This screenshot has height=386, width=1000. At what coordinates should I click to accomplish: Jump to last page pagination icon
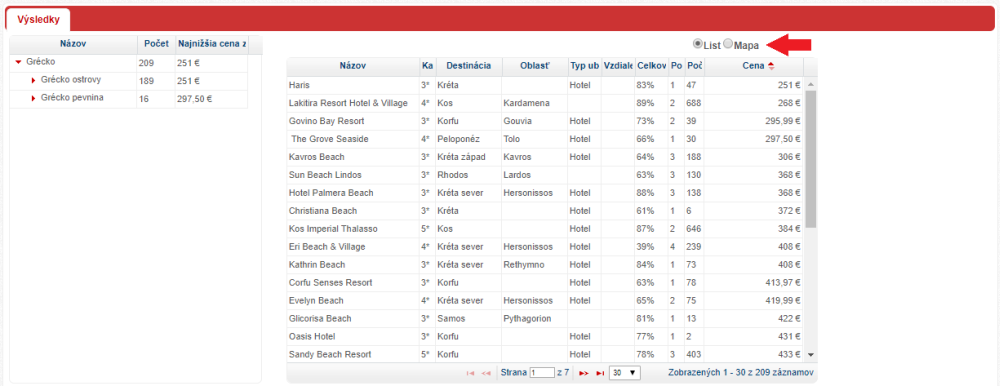599,373
